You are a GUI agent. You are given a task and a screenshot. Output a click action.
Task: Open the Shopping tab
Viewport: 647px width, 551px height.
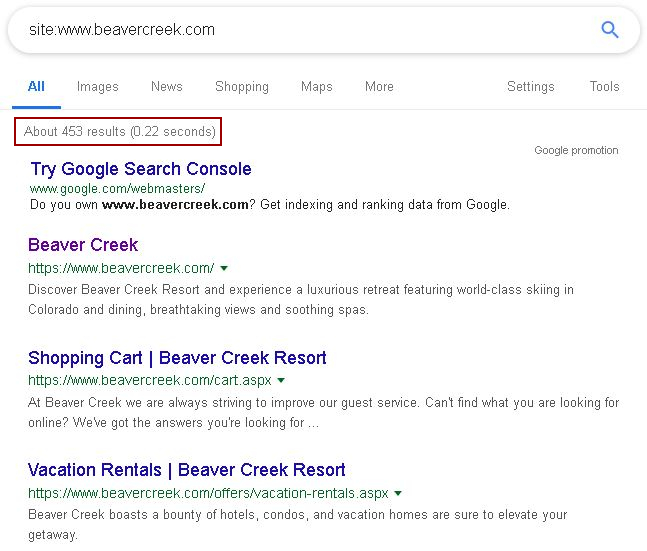pyautogui.click(x=242, y=86)
